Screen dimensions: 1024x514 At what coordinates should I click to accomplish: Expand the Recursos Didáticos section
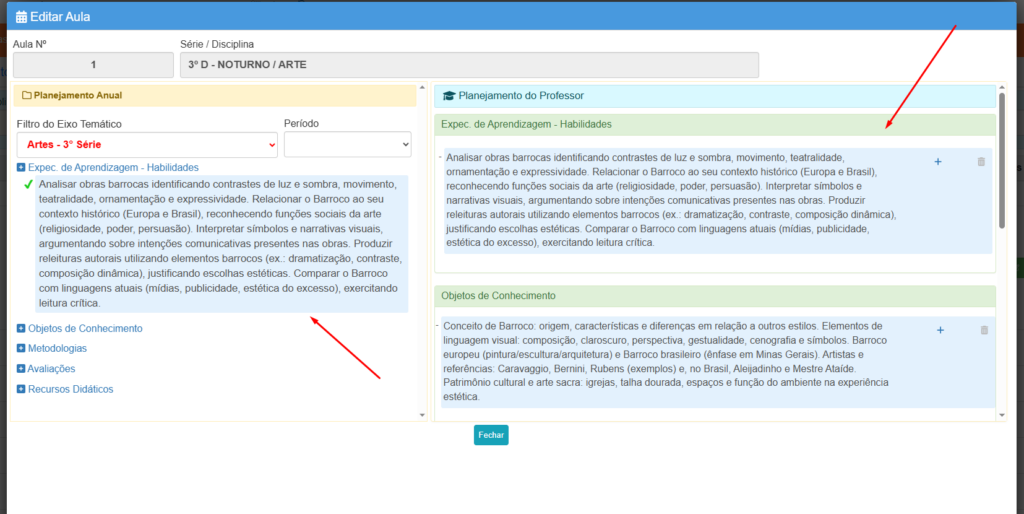(x=21, y=389)
